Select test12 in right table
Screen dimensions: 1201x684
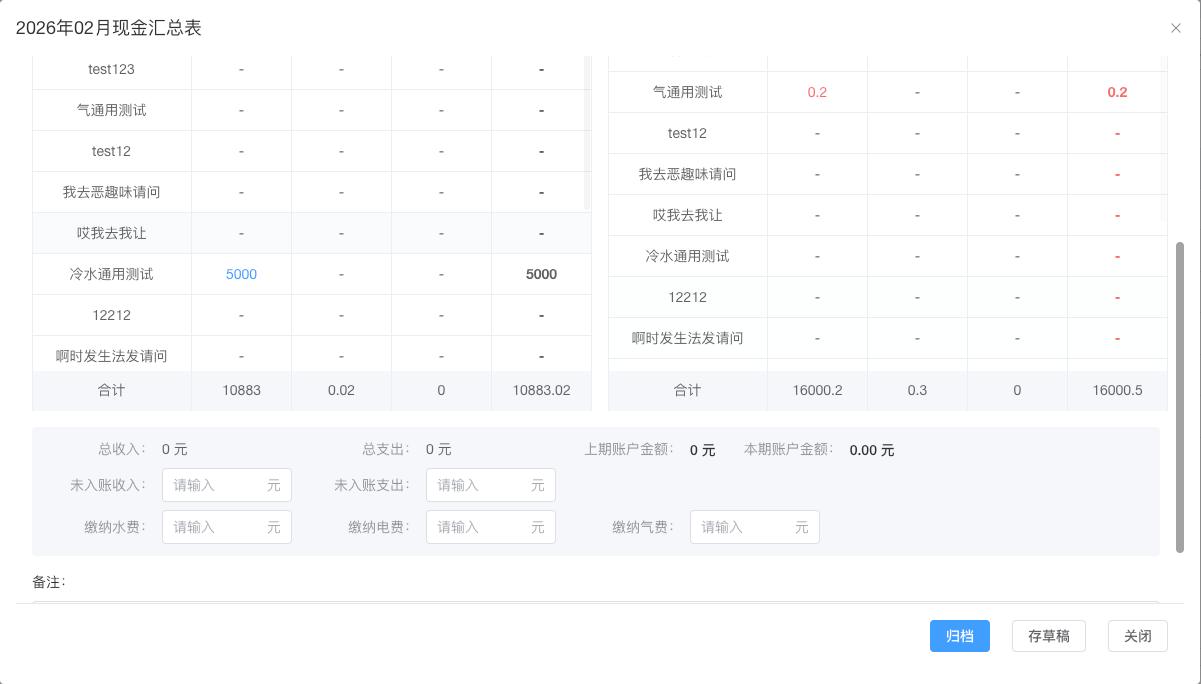888,133
